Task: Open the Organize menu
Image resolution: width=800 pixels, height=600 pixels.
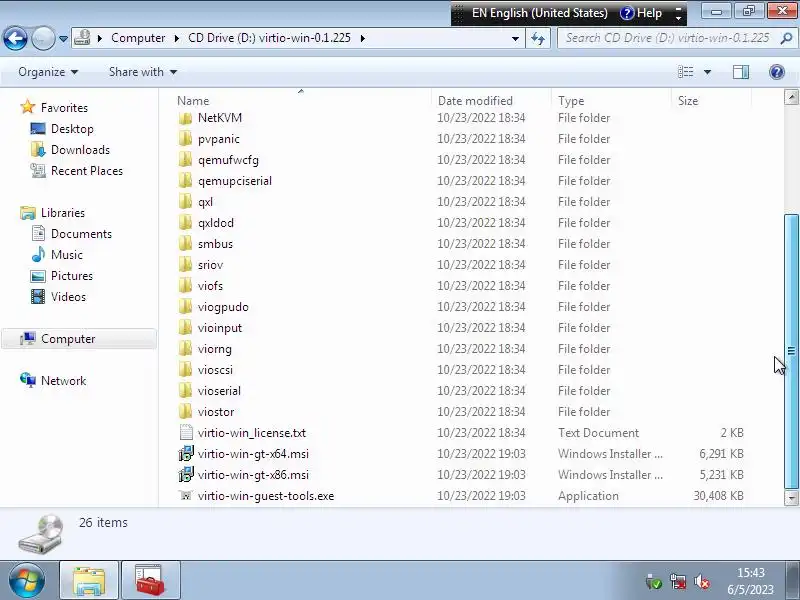Action: pos(48,72)
